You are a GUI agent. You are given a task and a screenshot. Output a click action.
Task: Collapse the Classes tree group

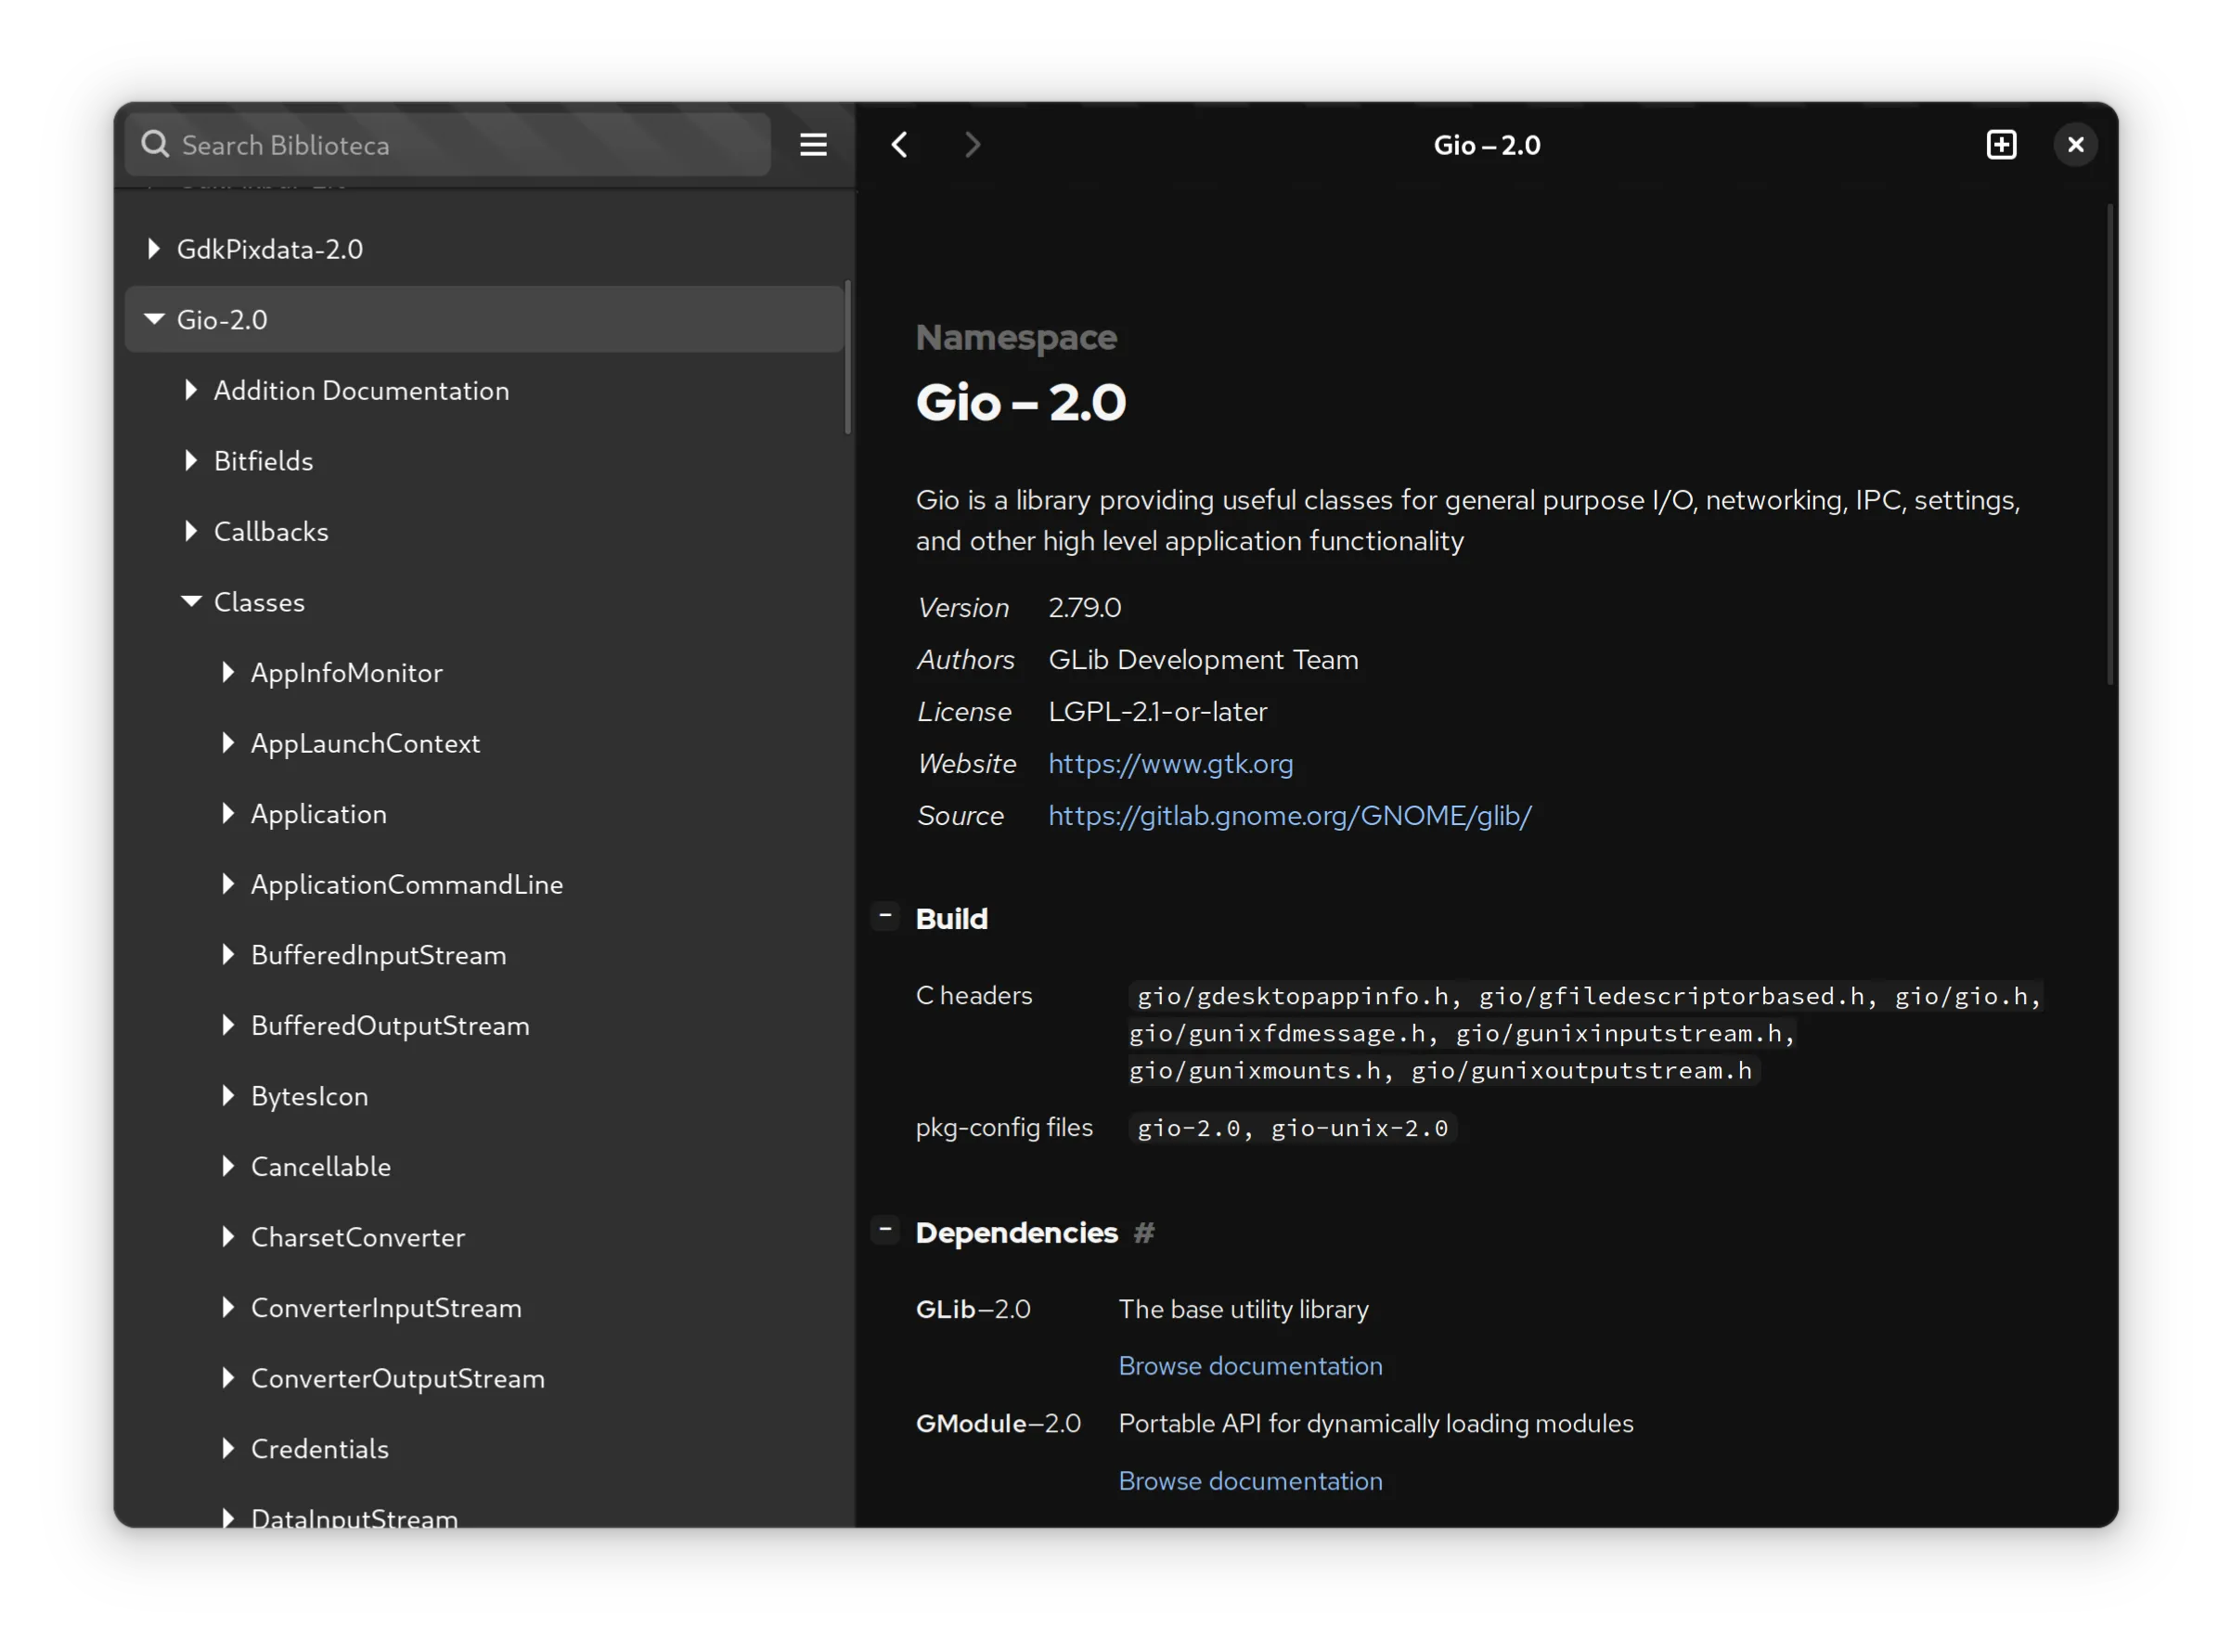(x=191, y=602)
